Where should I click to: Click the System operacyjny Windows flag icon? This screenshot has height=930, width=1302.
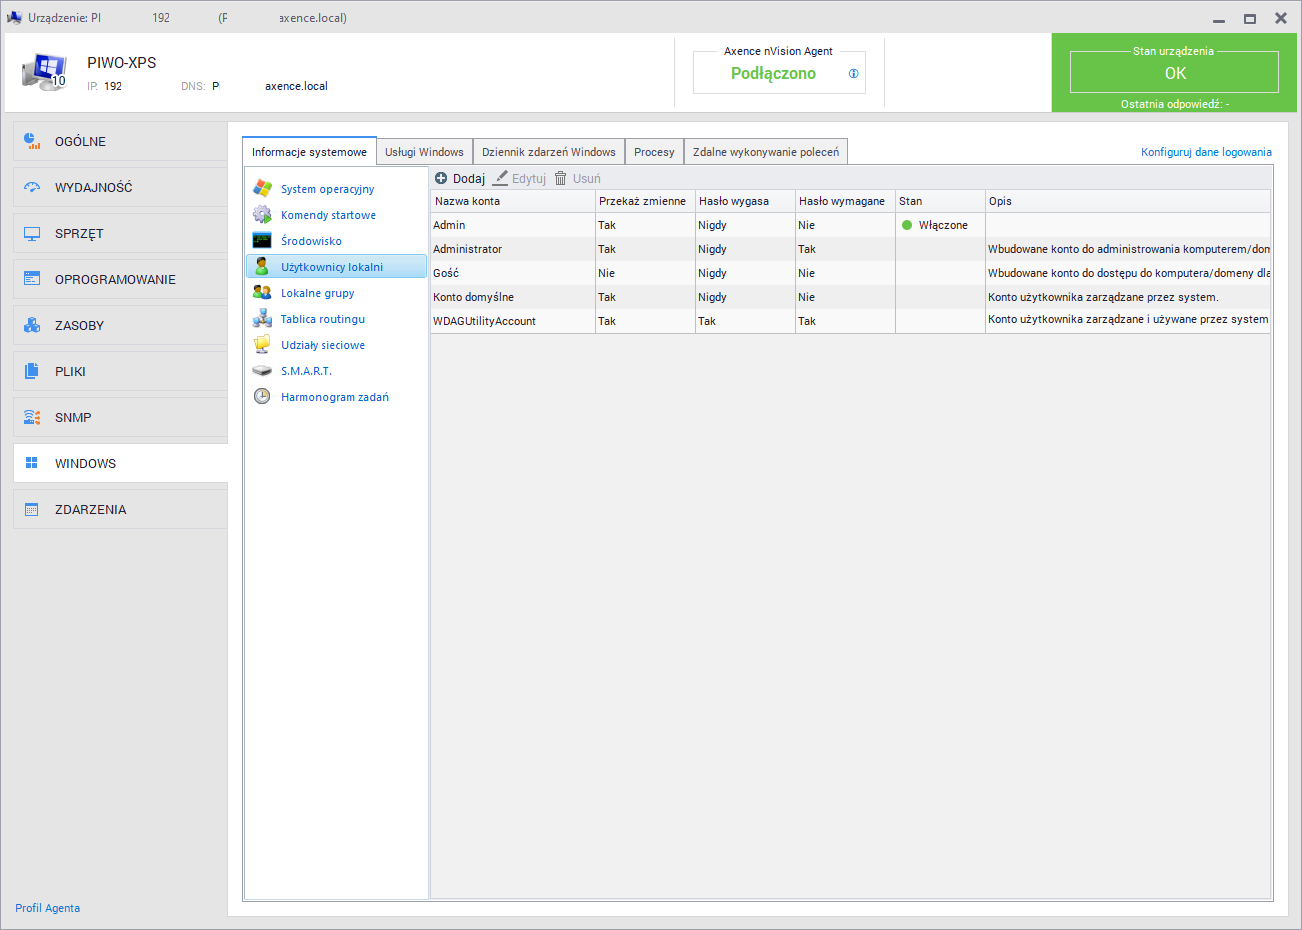[x=262, y=188]
